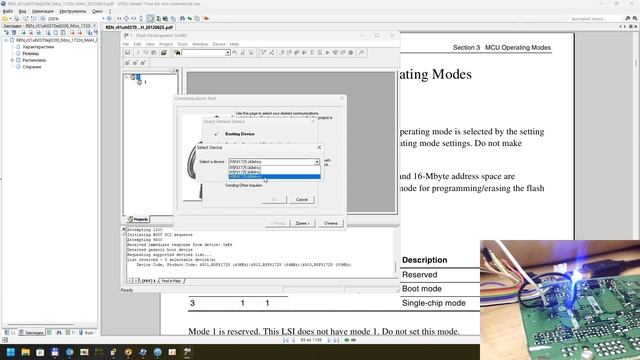Close the bookmarks panel with its X
Viewport: 640px width, 360px height.
(94, 26)
